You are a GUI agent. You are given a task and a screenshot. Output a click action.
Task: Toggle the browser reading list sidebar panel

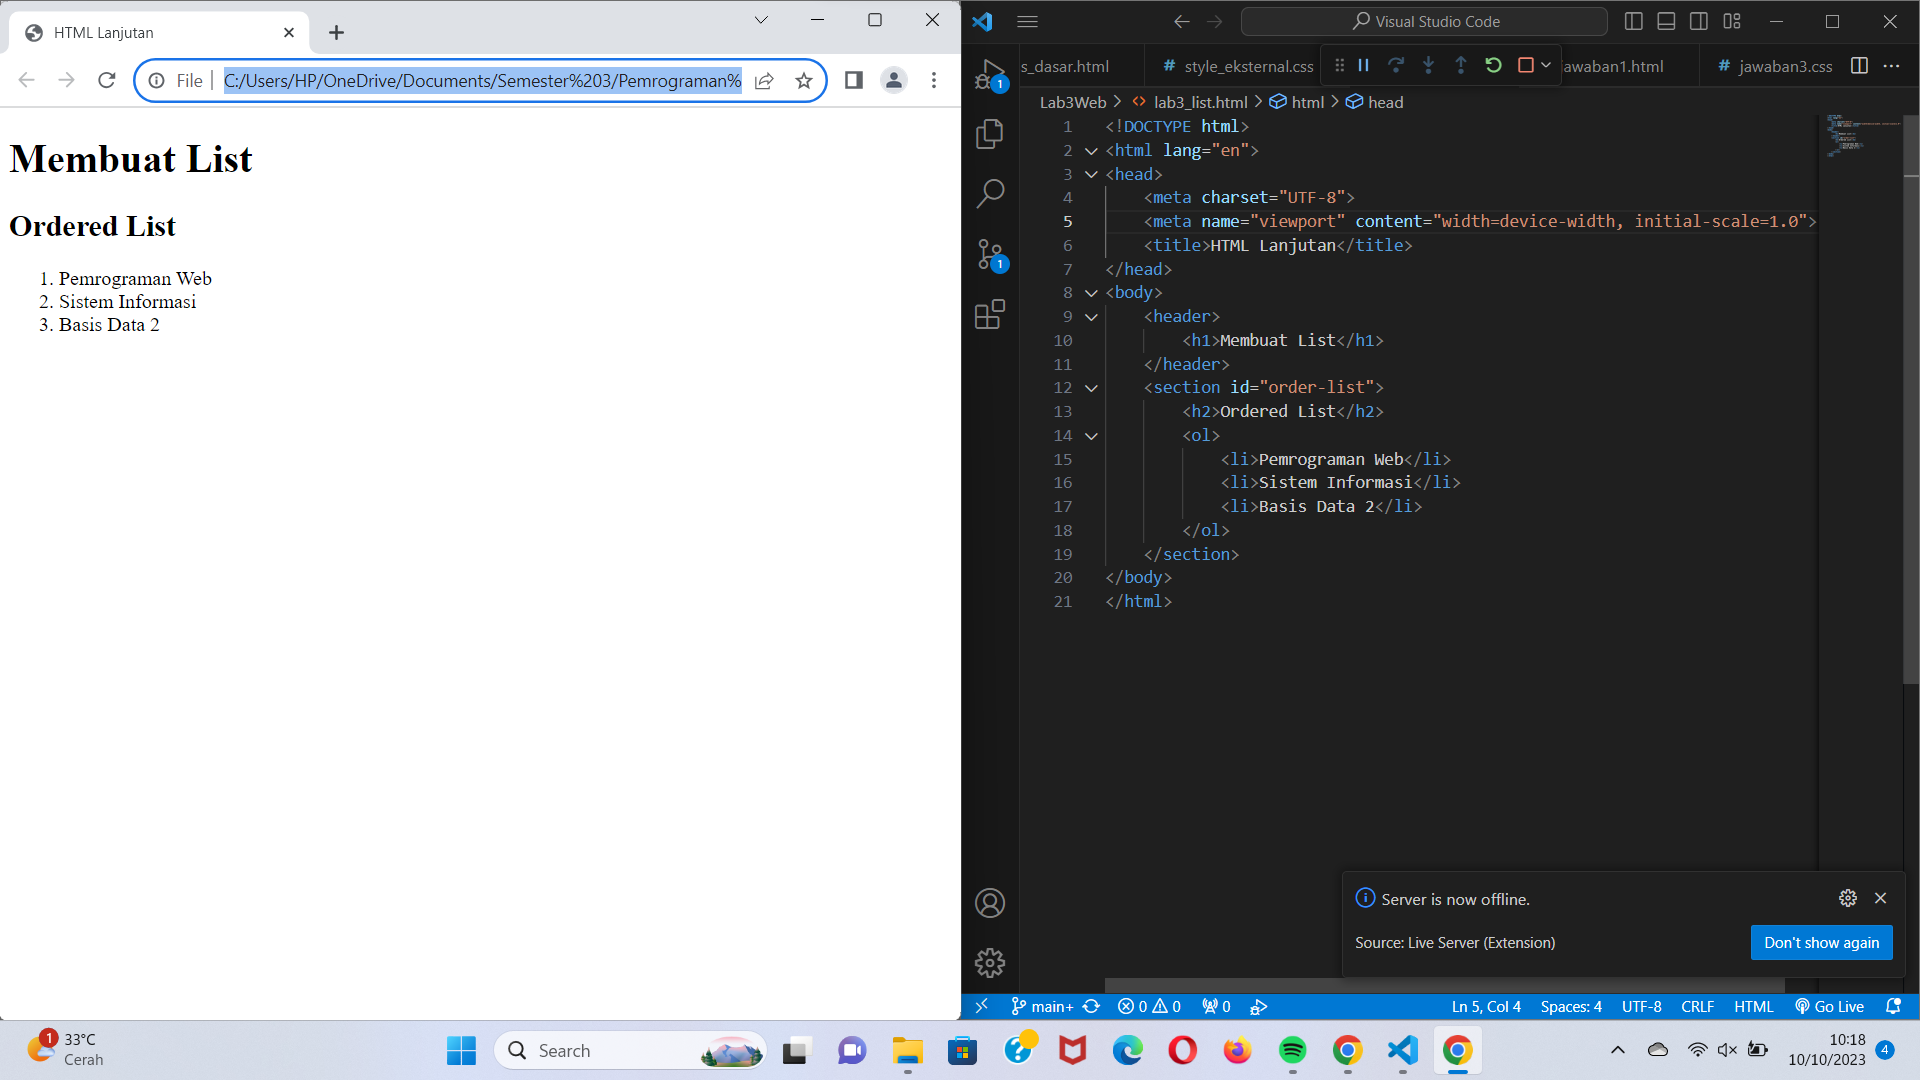point(853,80)
